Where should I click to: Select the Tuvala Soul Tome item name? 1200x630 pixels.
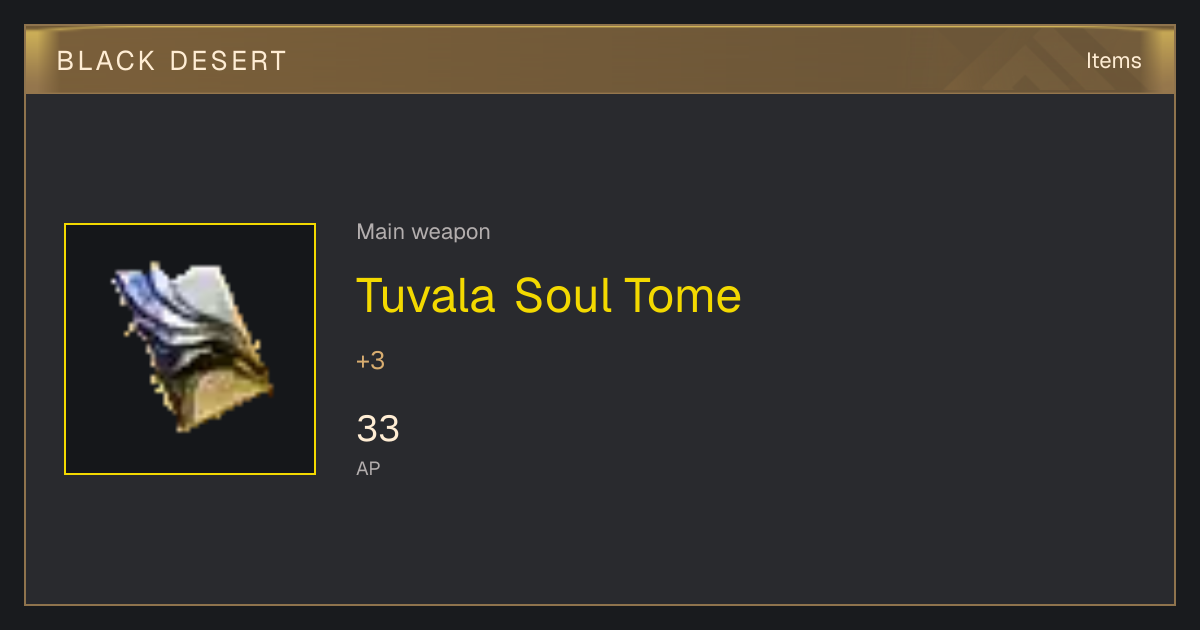click(549, 296)
